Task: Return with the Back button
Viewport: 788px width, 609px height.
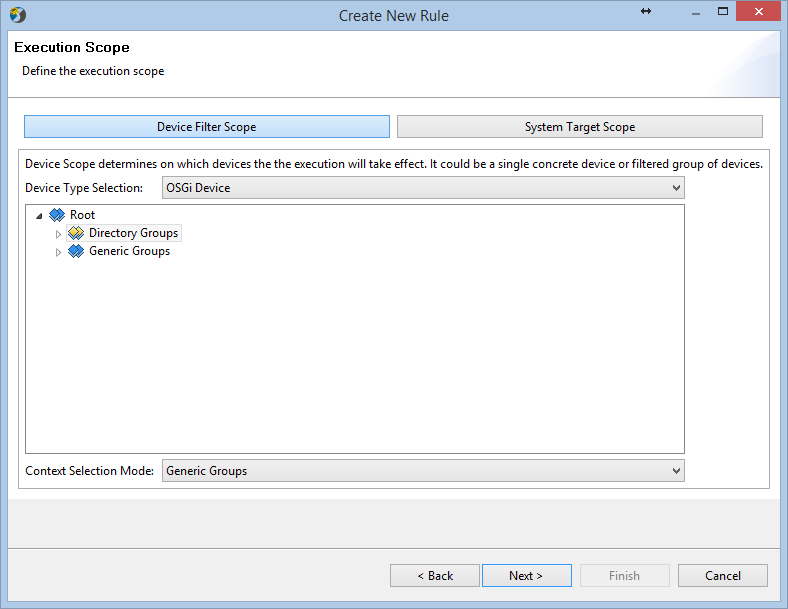Action: coord(435,575)
